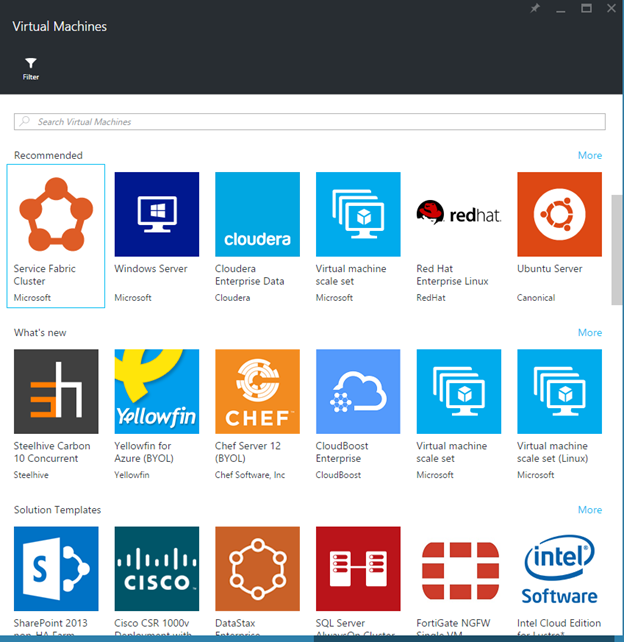Click 'Steelhive Carbon 10 Concurrent' title
This screenshot has width=624, height=642.
point(52,452)
